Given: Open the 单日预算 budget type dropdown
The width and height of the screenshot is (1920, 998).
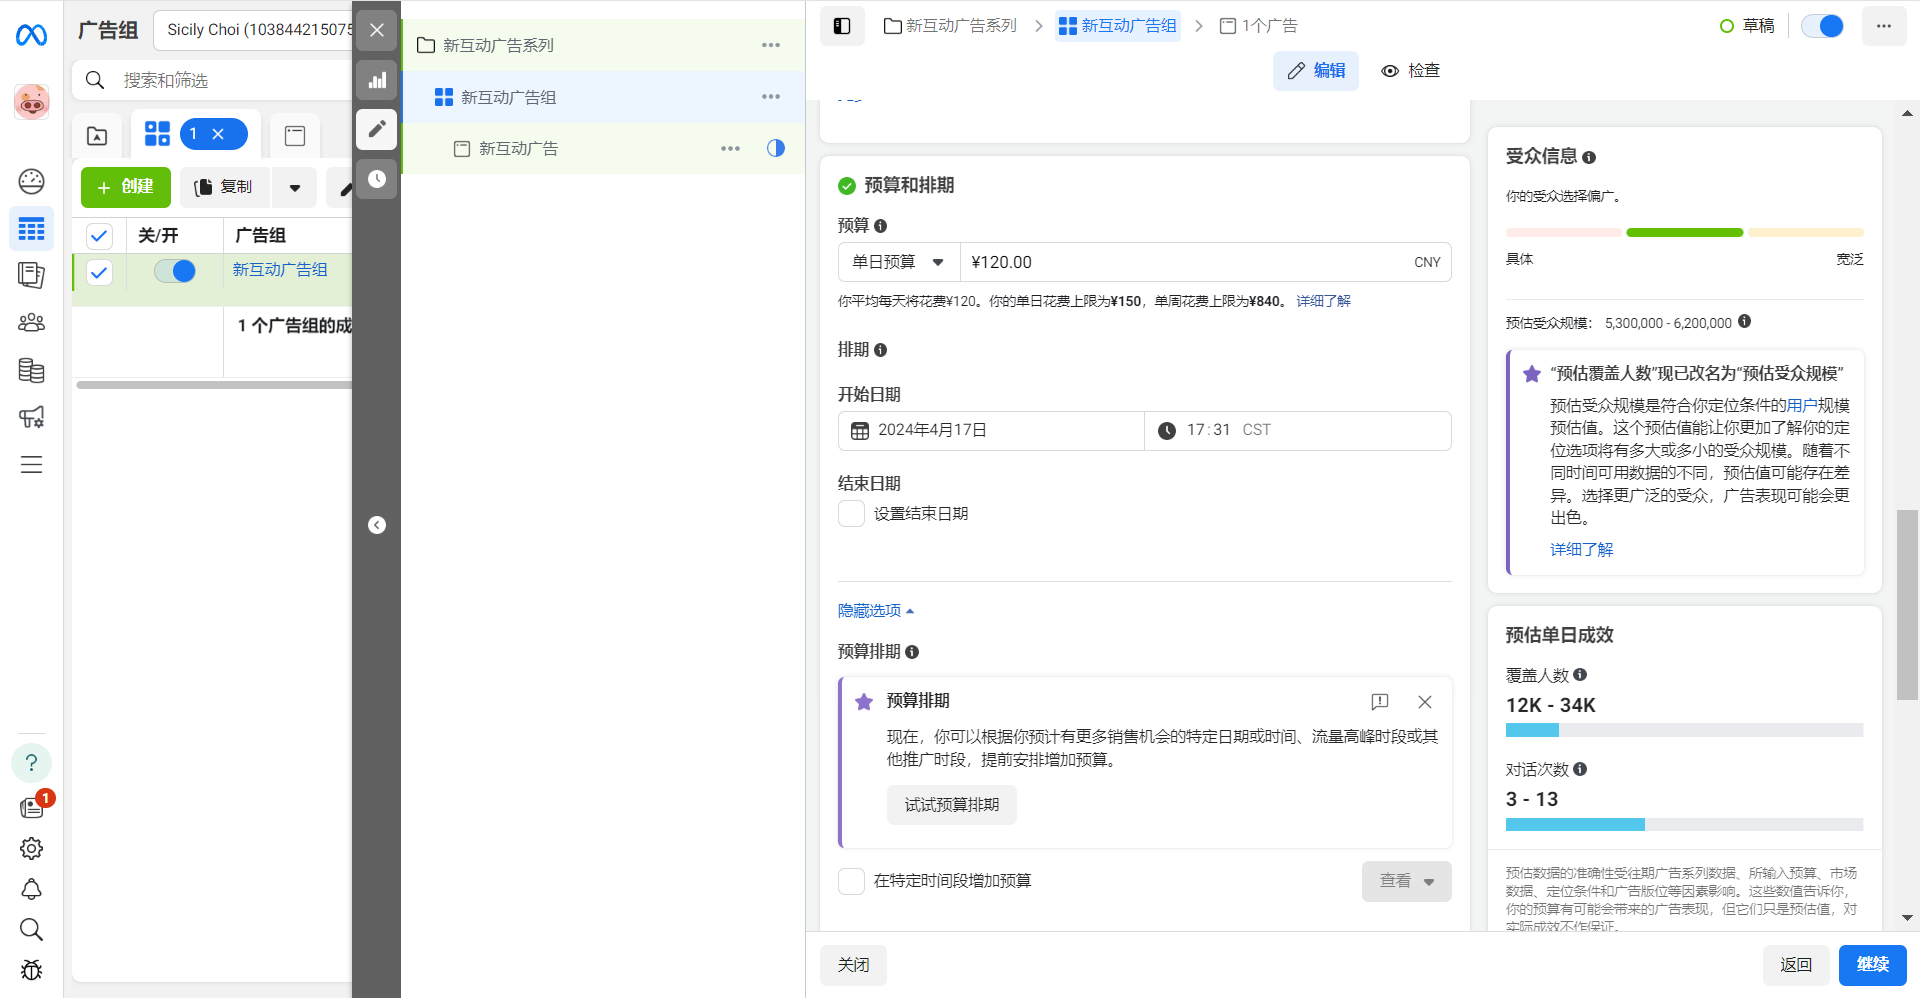Looking at the screenshot, I should click(x=898, y=262).
